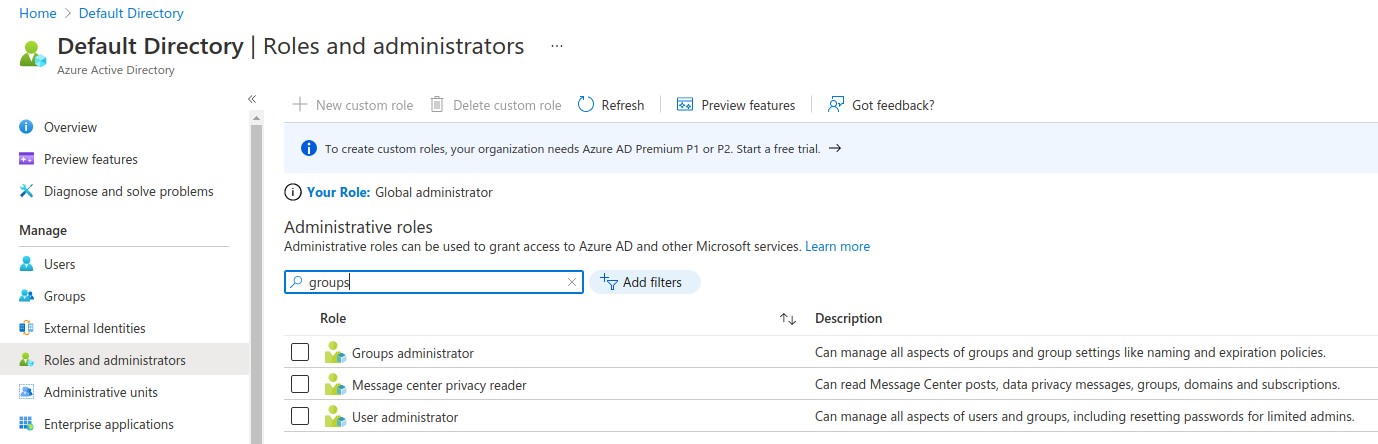Select the Message center privacy reader checkbox

point(300,384)
